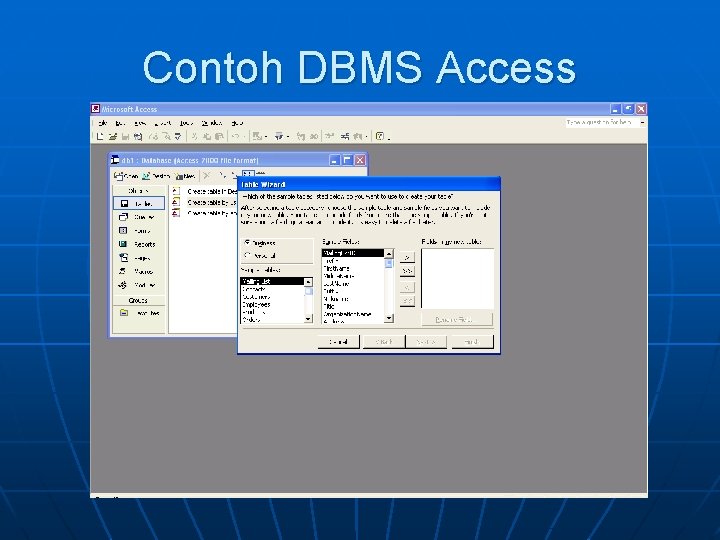720x540 pixels.
Task: Click the File Search toolbar icon
Action: coord(138,136)
